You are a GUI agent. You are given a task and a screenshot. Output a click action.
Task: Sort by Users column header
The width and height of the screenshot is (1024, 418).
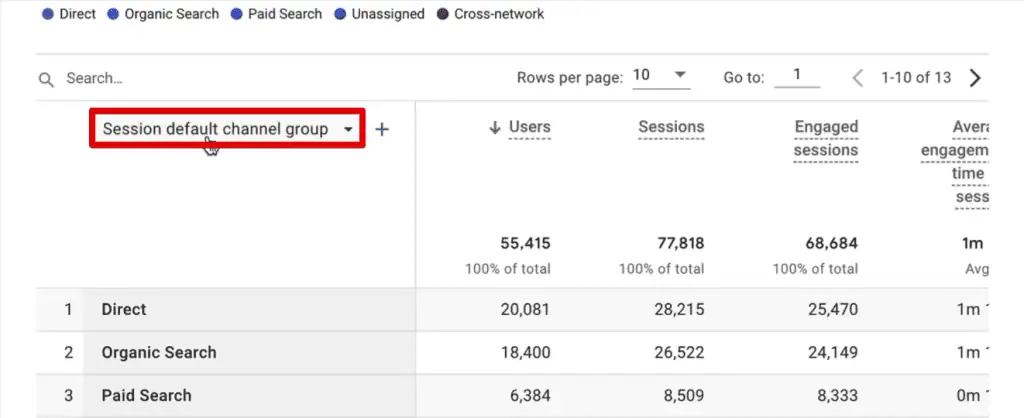click(529, 127)
